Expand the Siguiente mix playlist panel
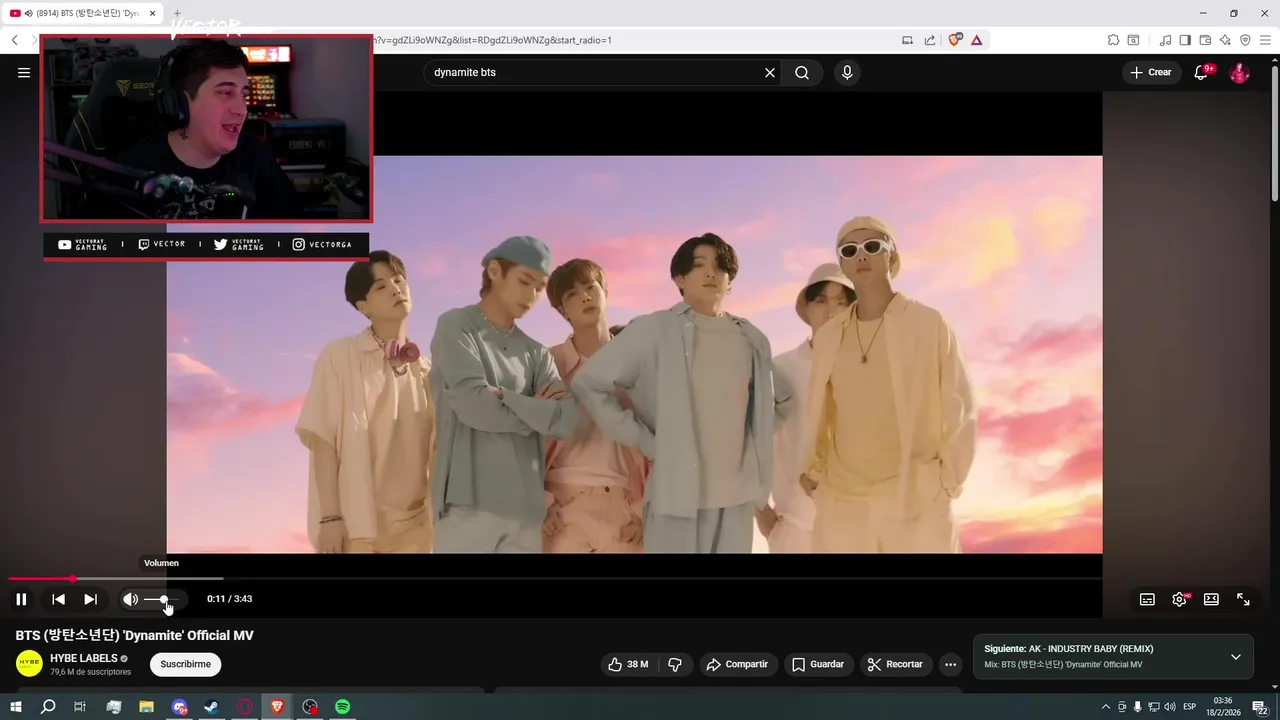The width and height of the screenshot is (1280, 720). click(x=1235, y=657)
